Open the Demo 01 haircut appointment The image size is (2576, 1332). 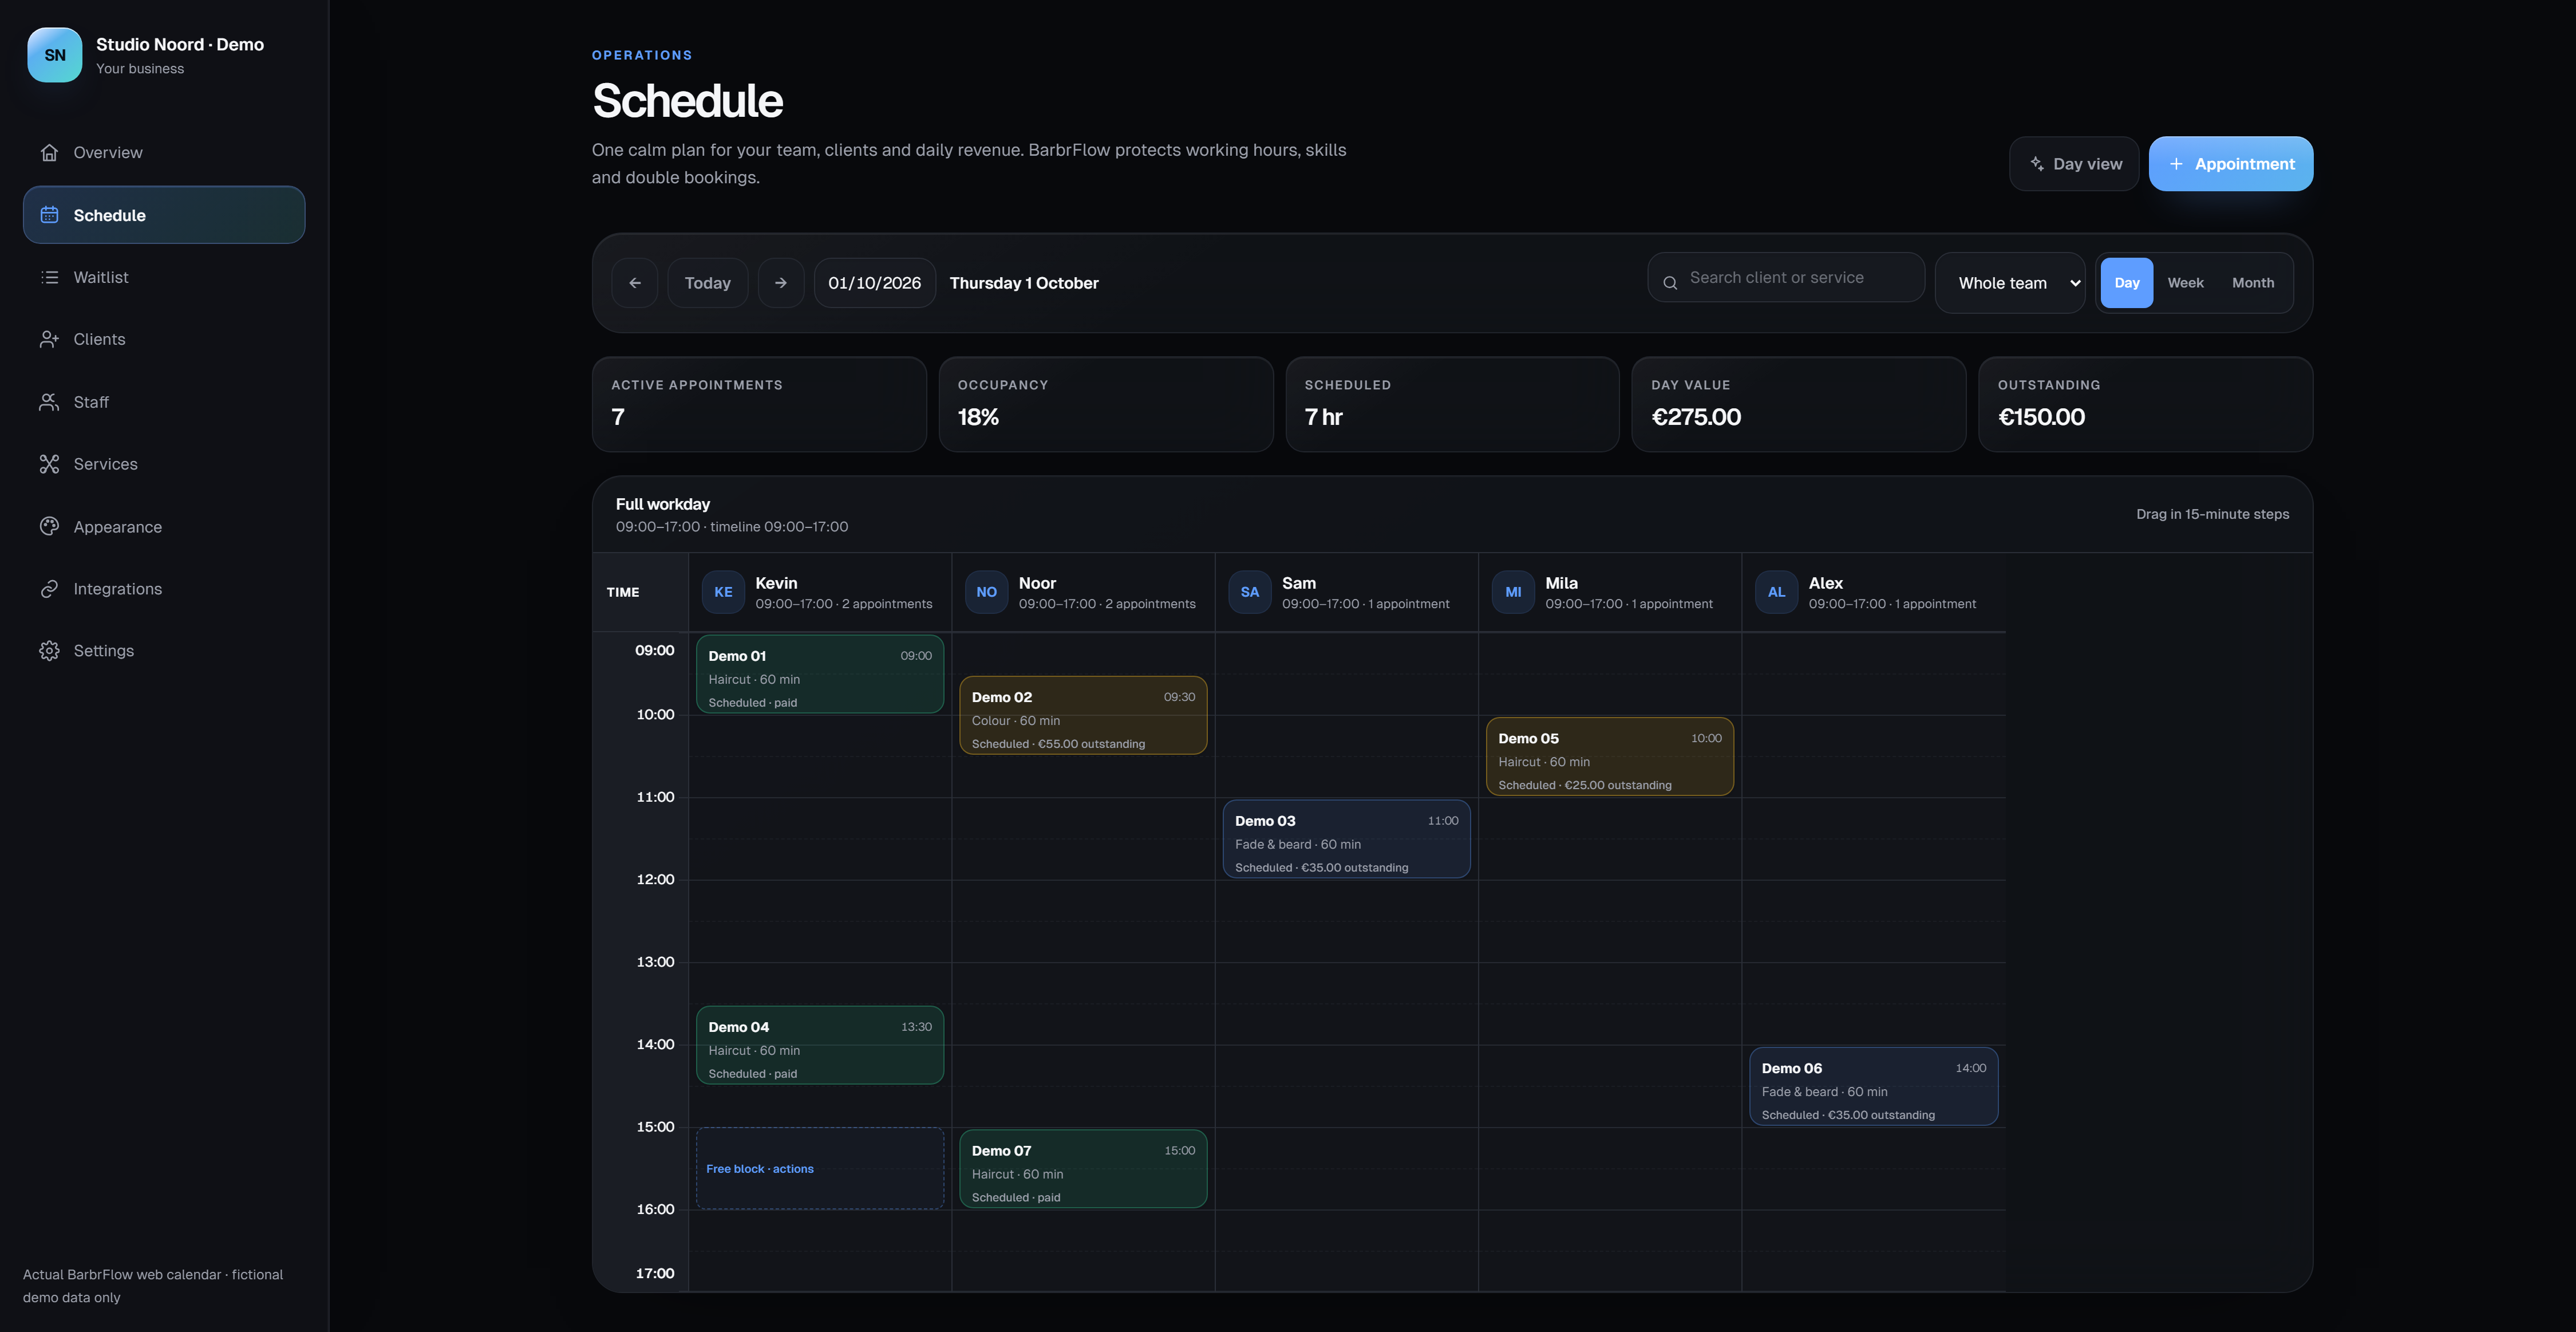(820, 674)
